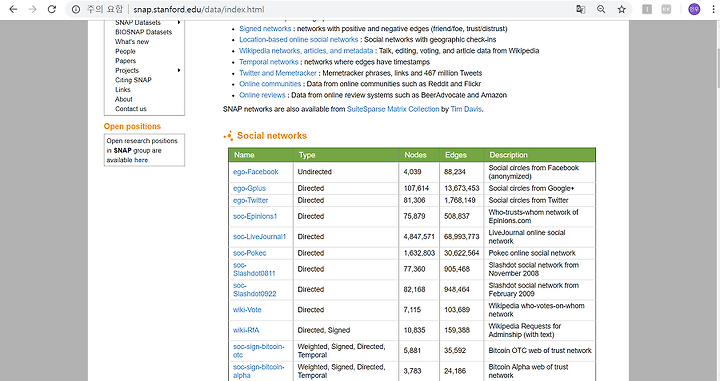Go back with the browser back arrow

(x=13, y=9)
